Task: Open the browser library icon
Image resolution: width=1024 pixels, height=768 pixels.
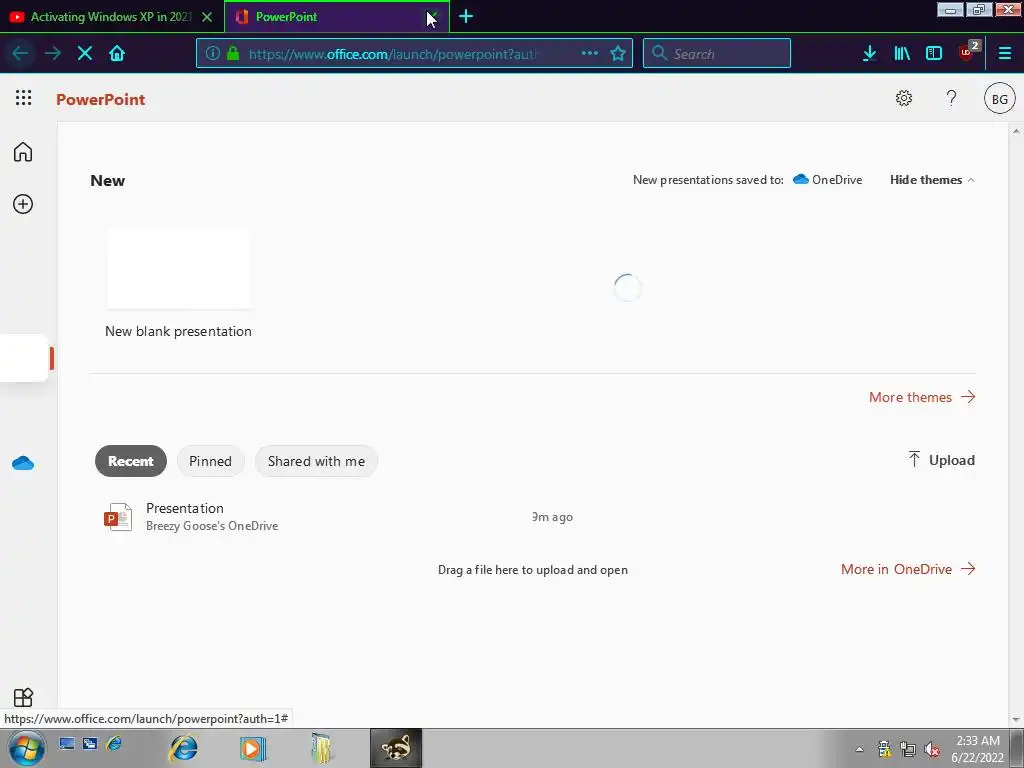Action: click(x=902, y=53)
